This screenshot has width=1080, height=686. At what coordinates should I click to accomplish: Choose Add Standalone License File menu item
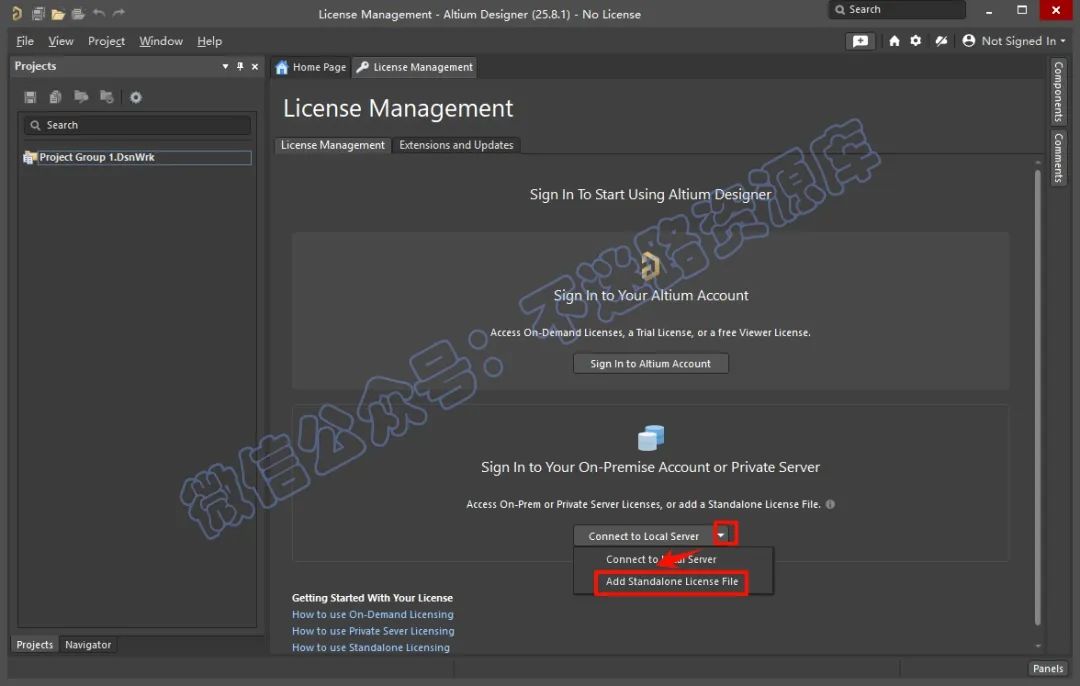click(x=672, y=582)
